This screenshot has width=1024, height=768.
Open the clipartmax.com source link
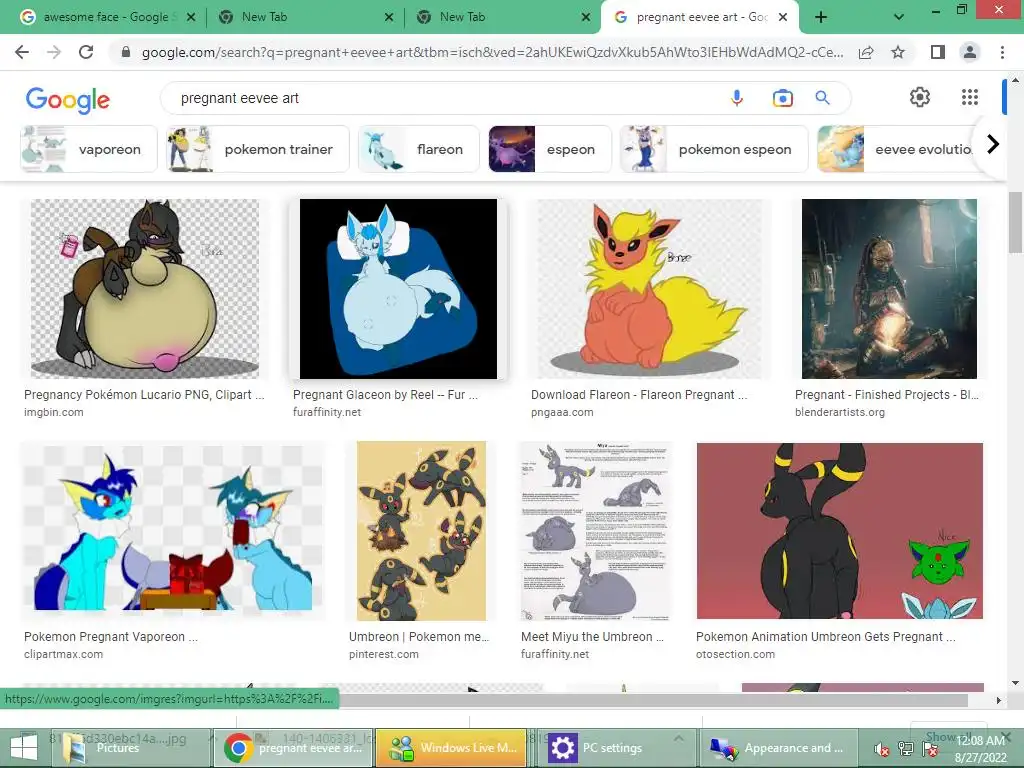pos(63,654)
